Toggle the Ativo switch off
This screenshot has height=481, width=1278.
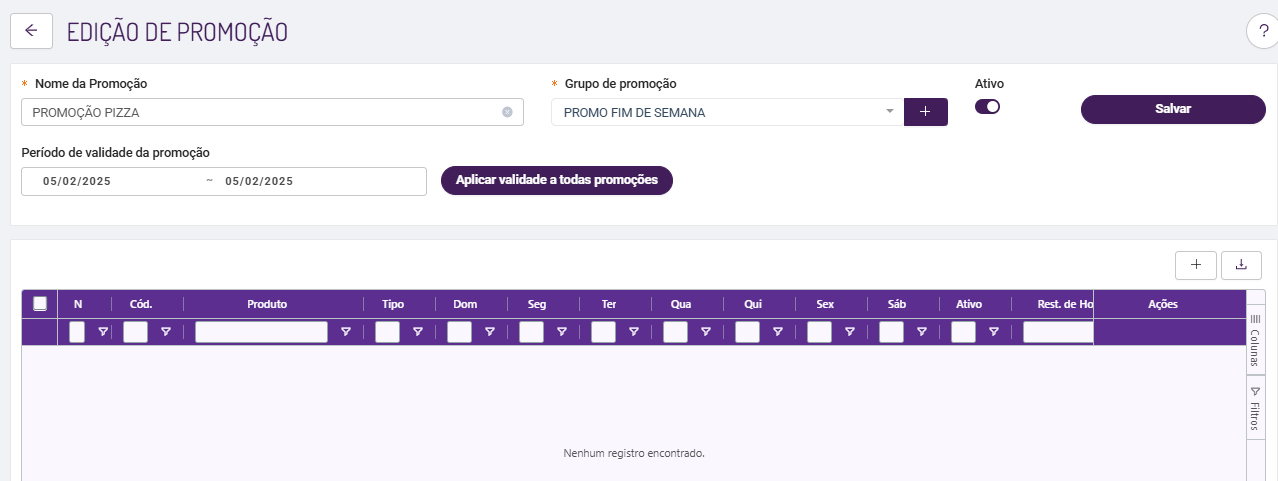987,107
